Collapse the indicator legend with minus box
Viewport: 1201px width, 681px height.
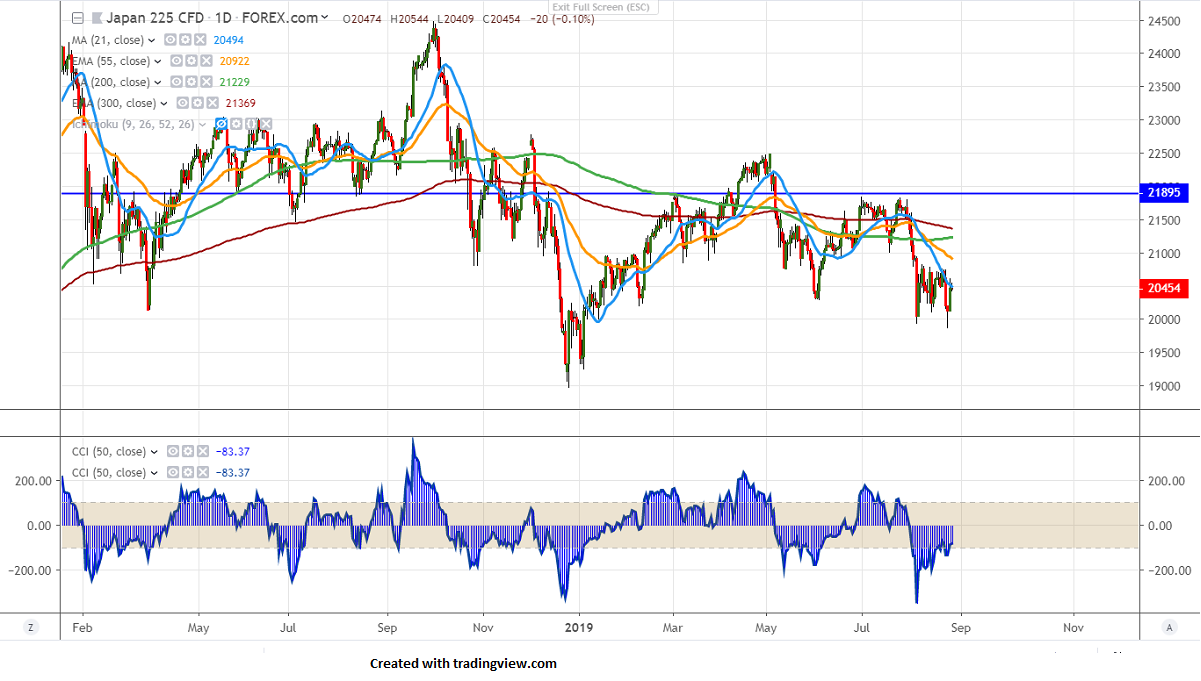click(x=78, y=18)
